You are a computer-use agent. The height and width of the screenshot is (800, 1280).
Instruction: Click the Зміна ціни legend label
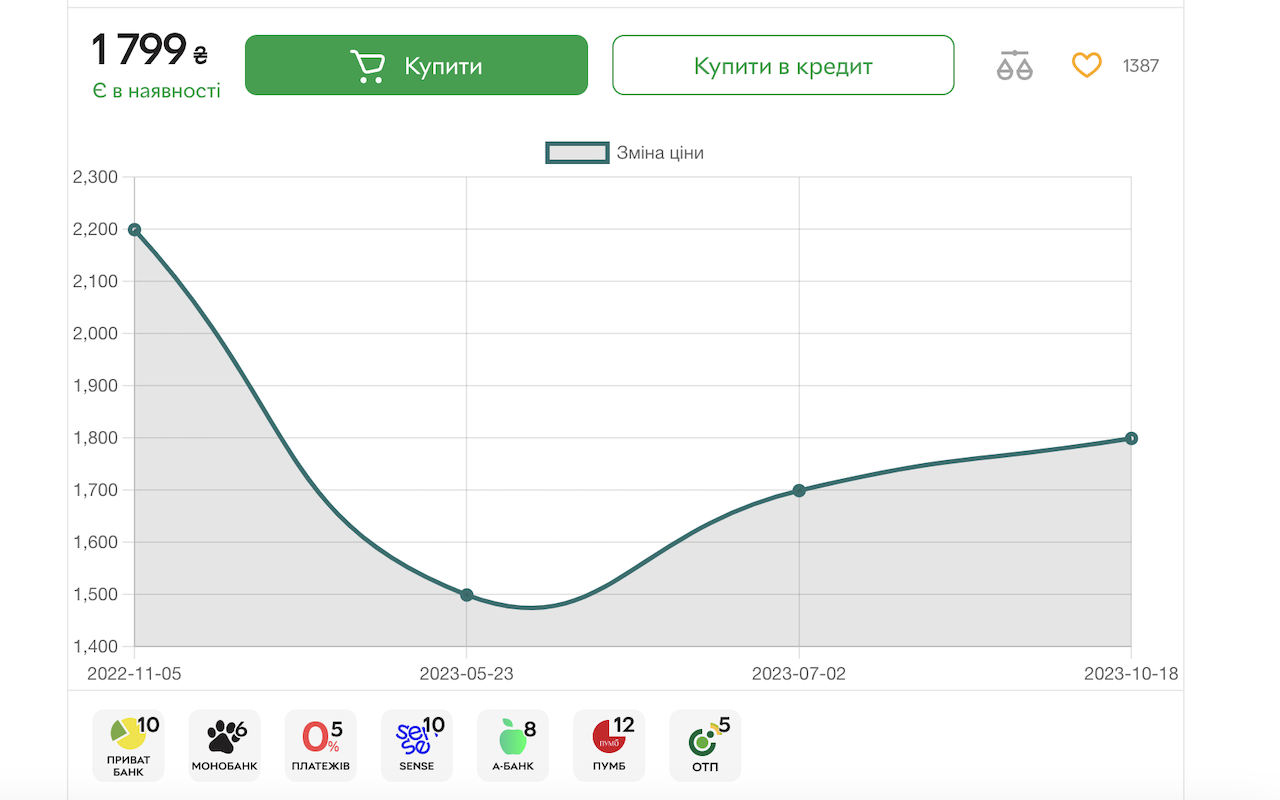(x=660, y=153)
